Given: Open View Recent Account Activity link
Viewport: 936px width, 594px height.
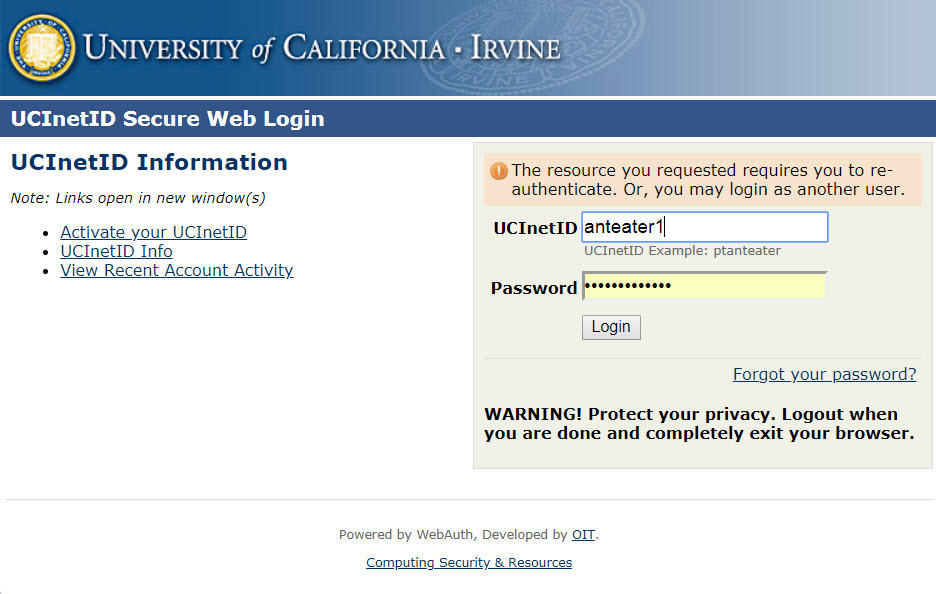Looking at the screenshot, I should click(177, 270).
